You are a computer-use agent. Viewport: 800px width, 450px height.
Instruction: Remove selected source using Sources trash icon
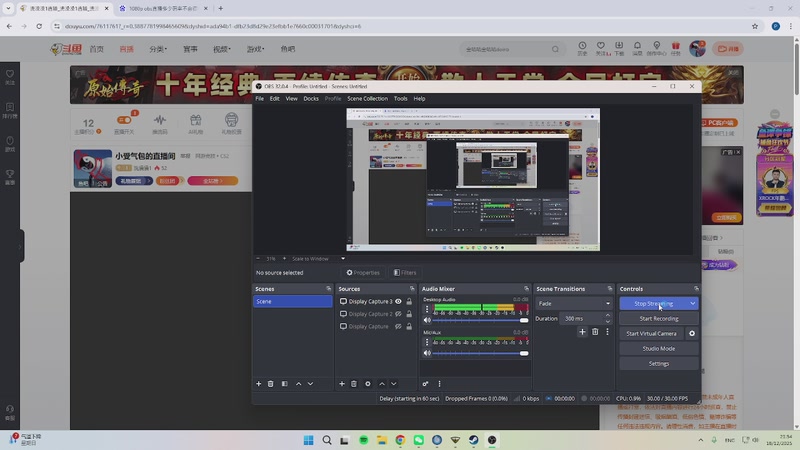(x=354, y=384)
